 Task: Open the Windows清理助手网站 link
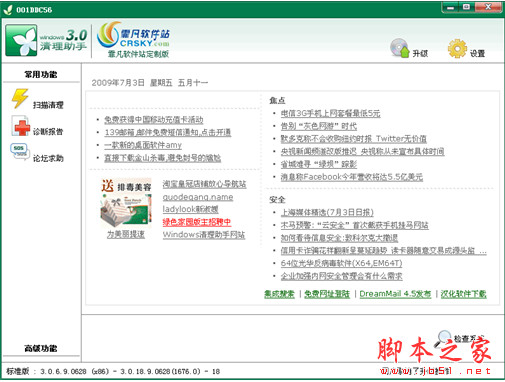coord(204,235)
